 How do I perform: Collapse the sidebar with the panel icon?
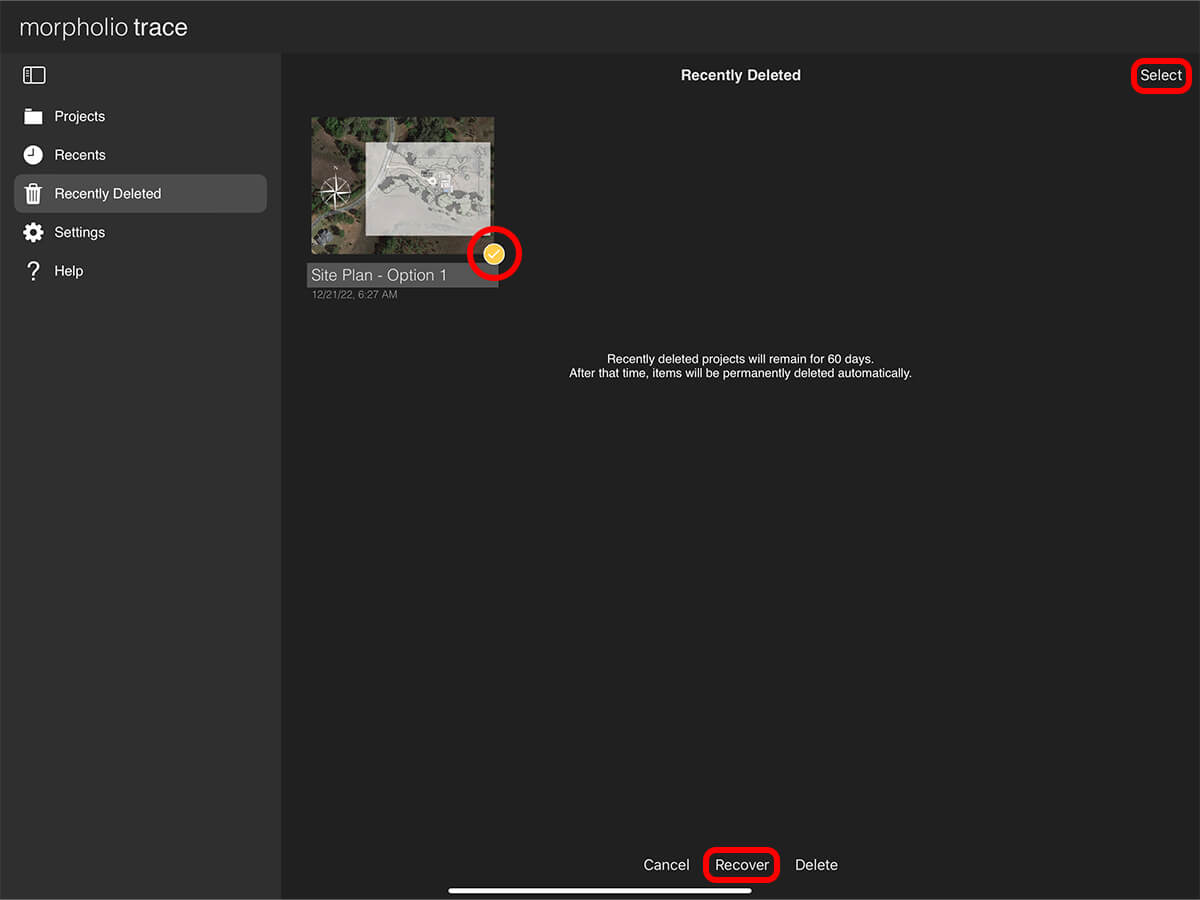pyautogui.click(x=34, y=75)
